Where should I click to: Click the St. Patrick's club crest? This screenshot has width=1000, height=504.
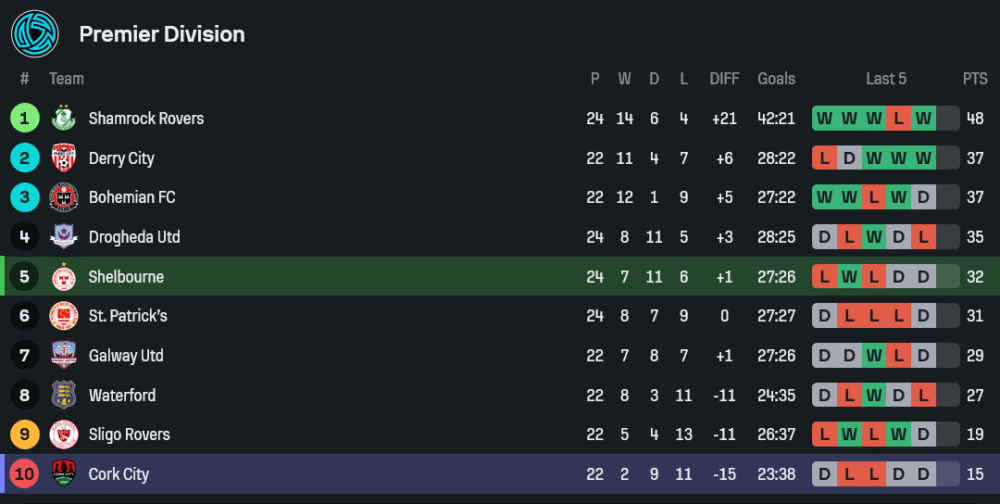64,316
